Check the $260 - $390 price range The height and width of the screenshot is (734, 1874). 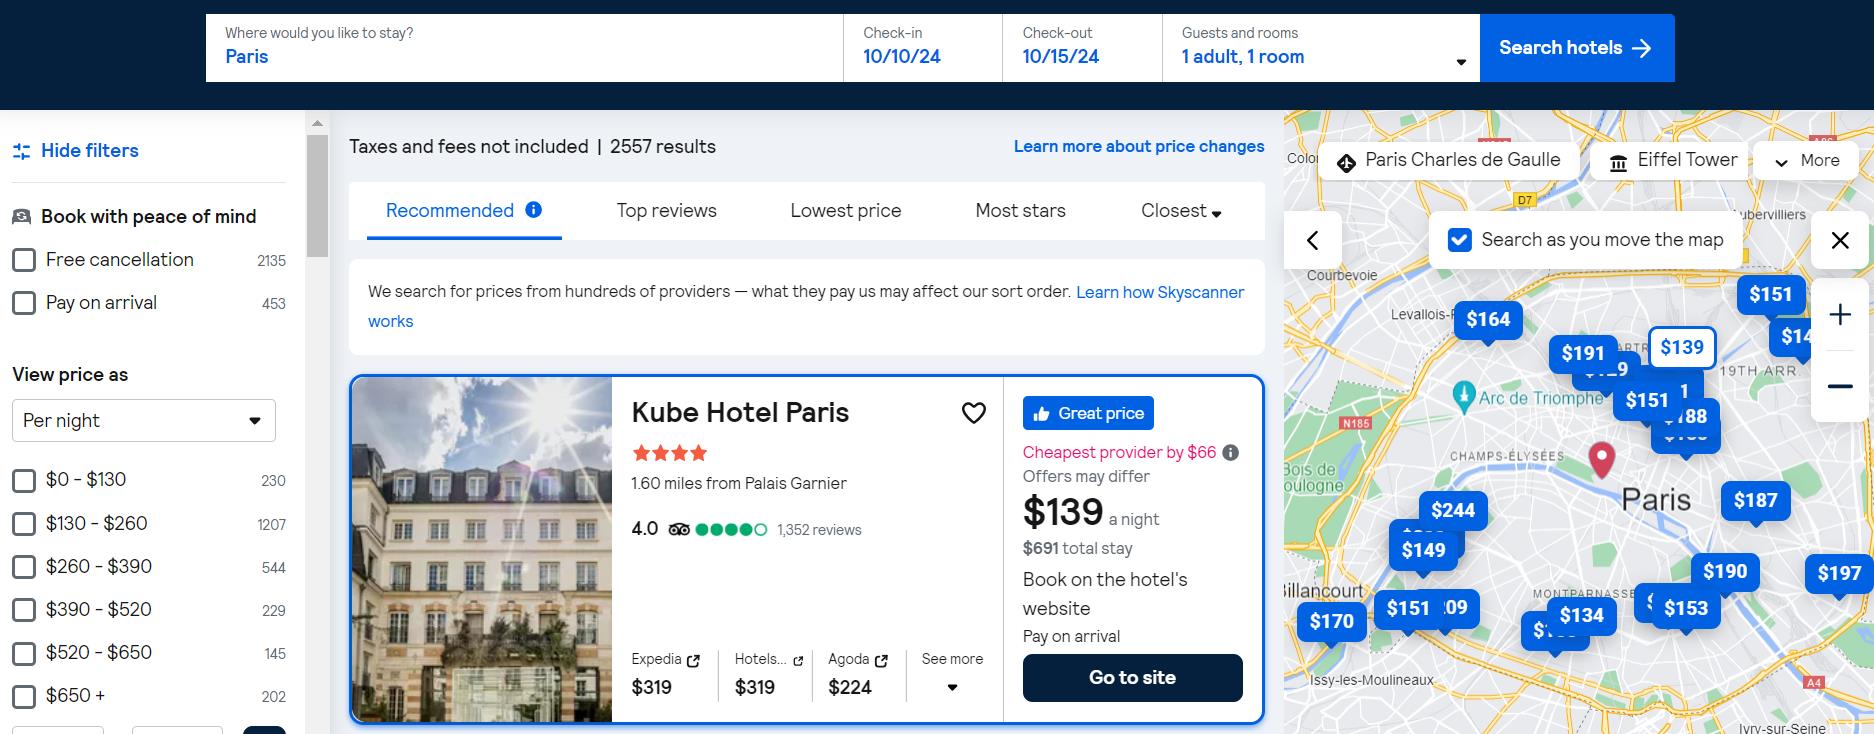pyautogui.click(x=24, y=567)
